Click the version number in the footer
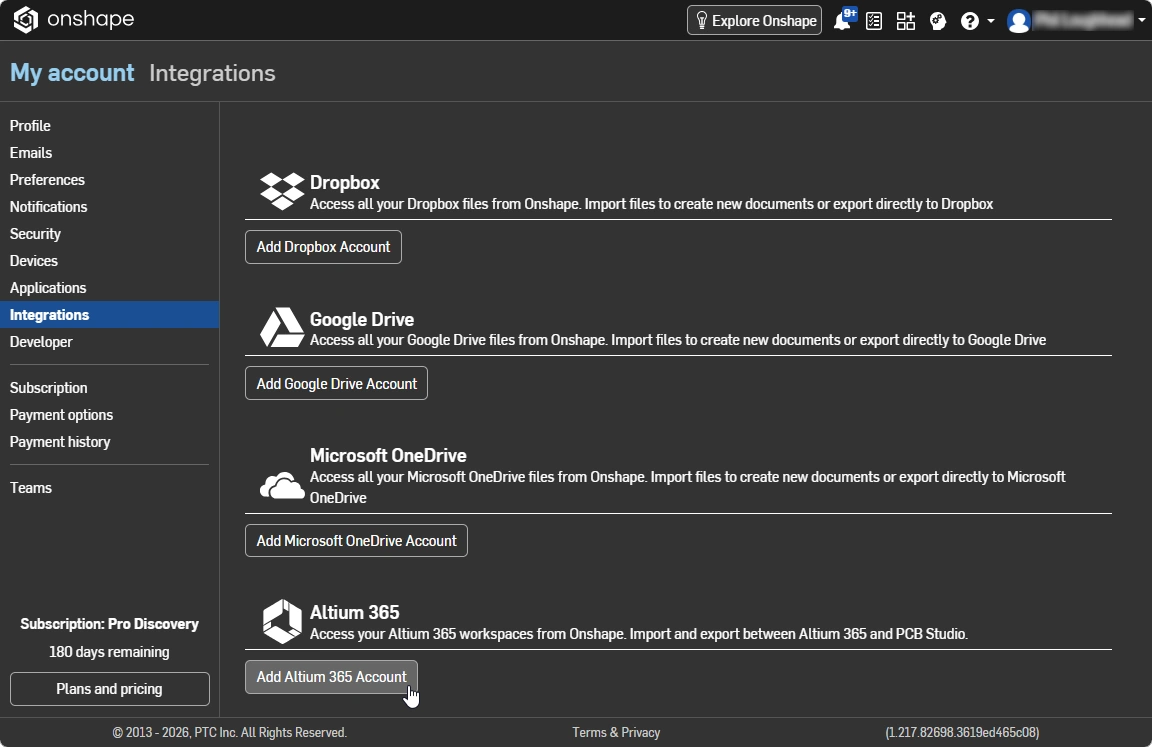 tap(962, 732)
